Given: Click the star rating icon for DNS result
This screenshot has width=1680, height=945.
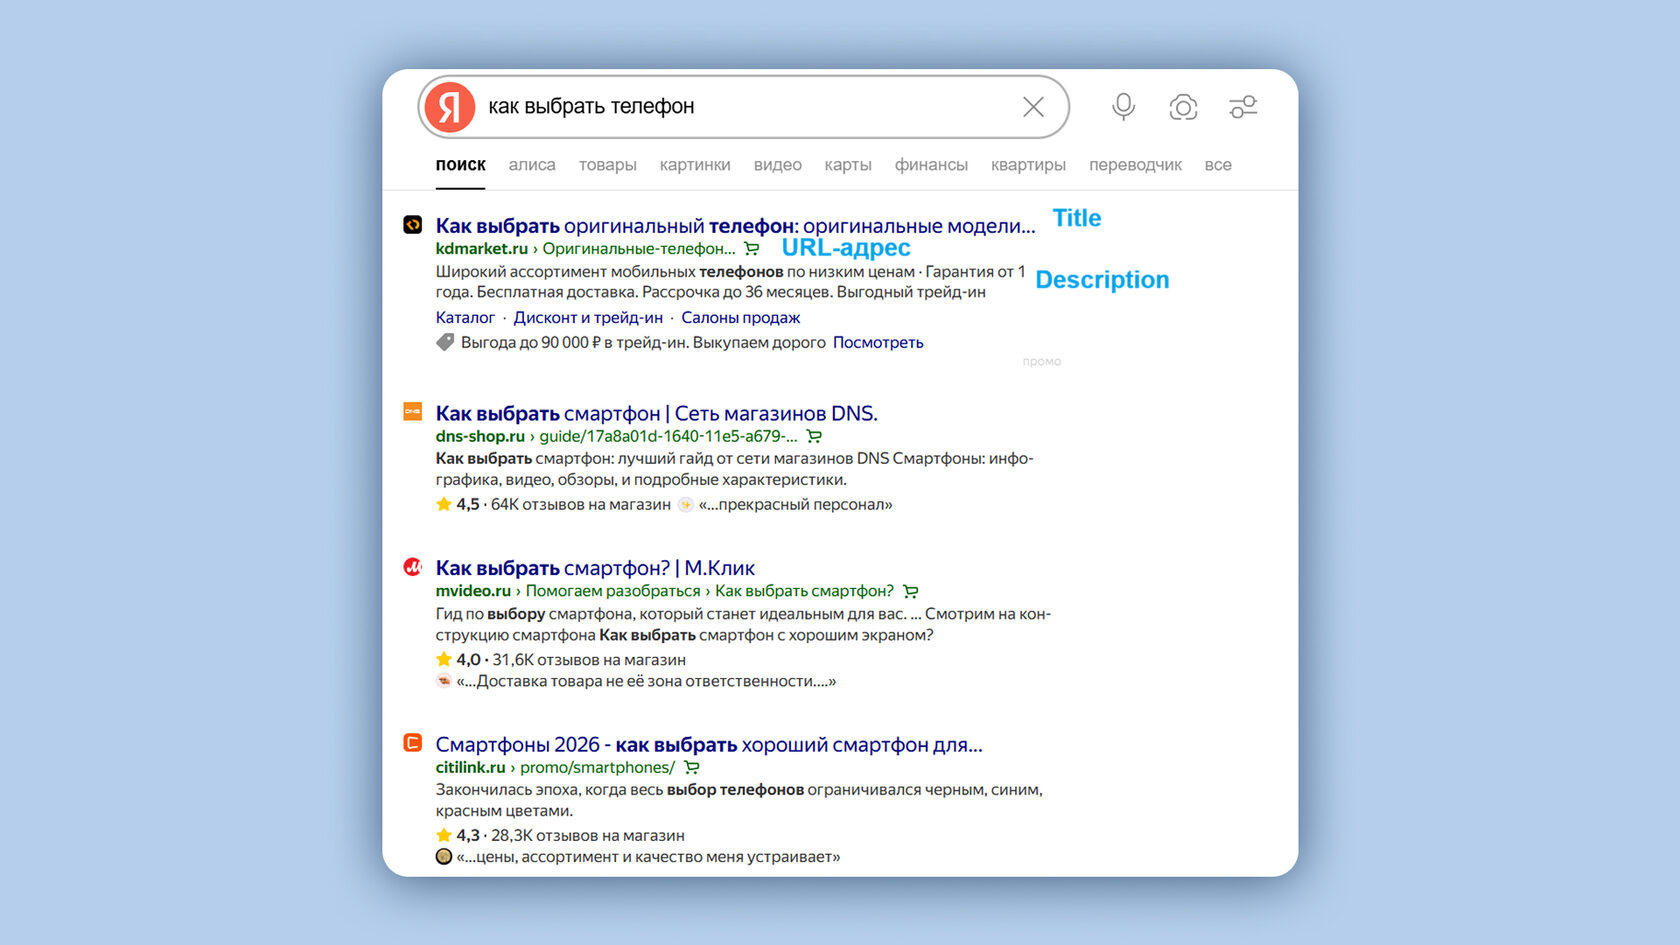Looking at the screenshot, I should pyautogui.click(x=444, y=504).
